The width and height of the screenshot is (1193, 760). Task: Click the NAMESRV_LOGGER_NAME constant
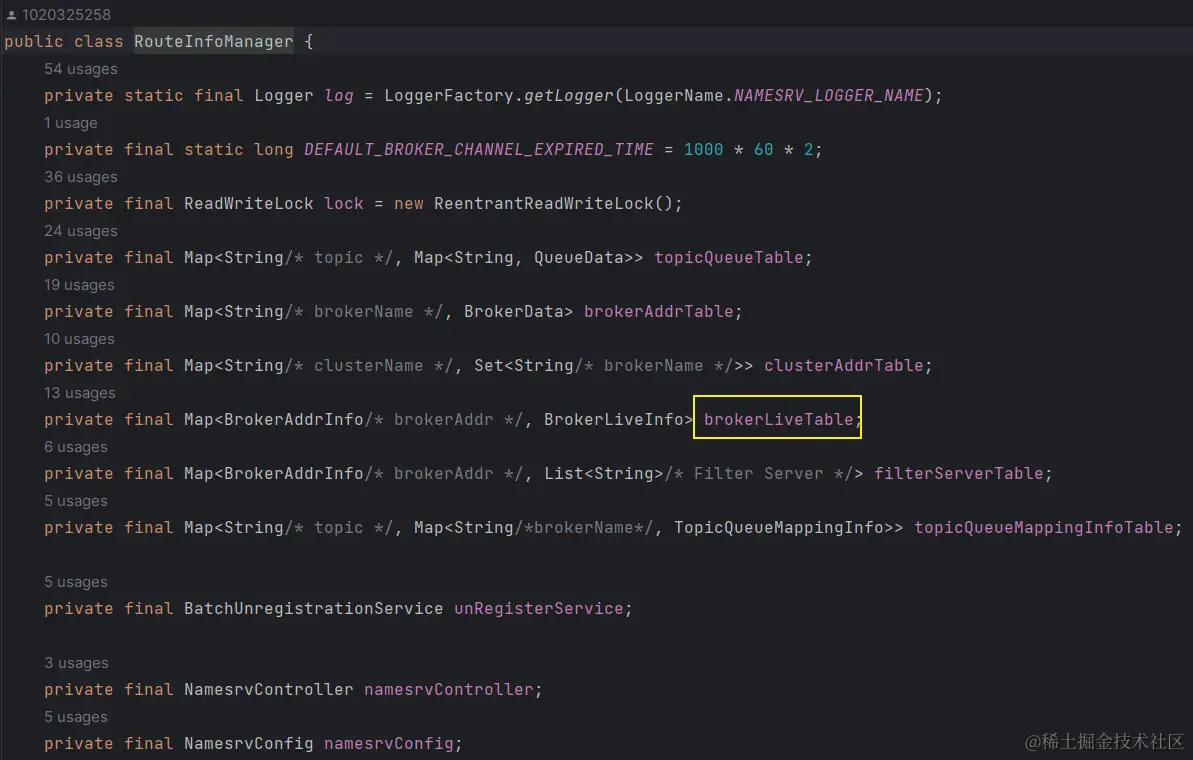[x=829, y=96]
